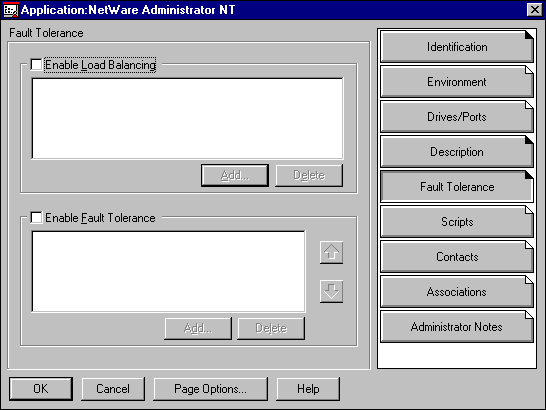Enable Load Balancing checkbox
This screenshot has width=546, height=410.
[x=36, y=64]
